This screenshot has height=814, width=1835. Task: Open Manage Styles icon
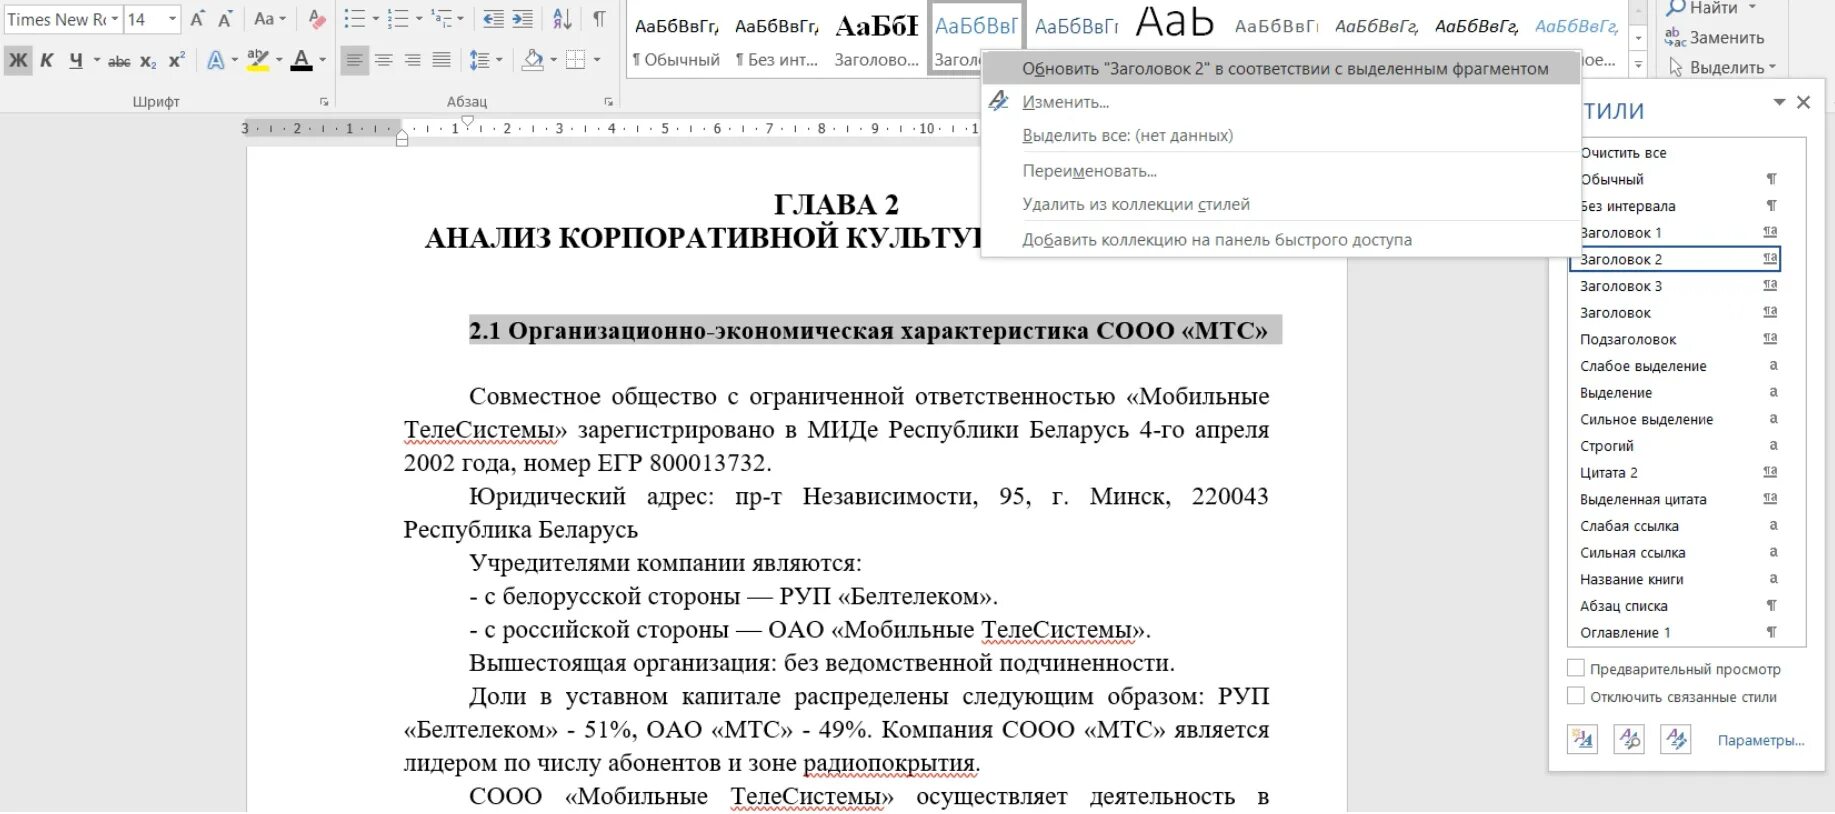1676,740
